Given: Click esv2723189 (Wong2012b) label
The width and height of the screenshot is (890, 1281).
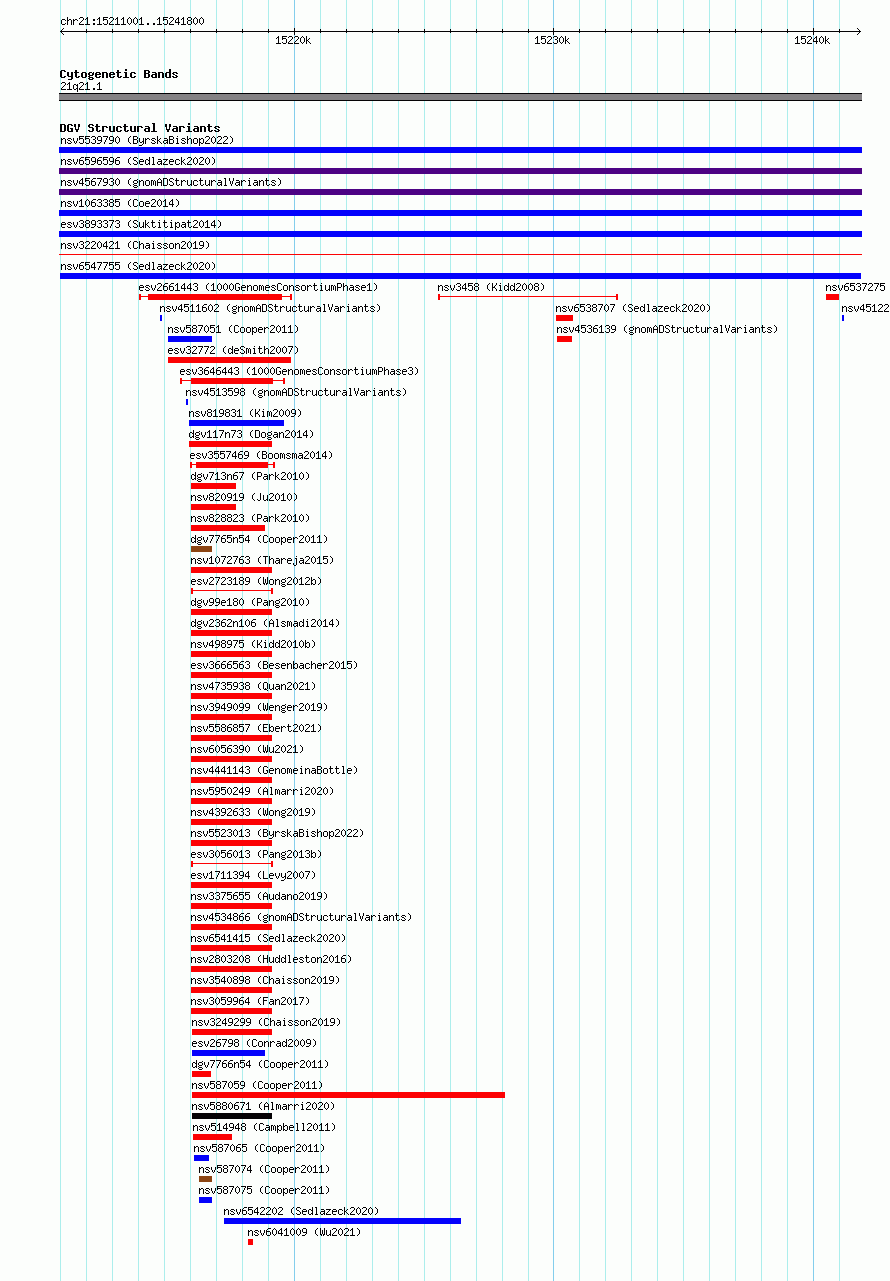Looking at the screenshot, I should (x=257, y=581).
